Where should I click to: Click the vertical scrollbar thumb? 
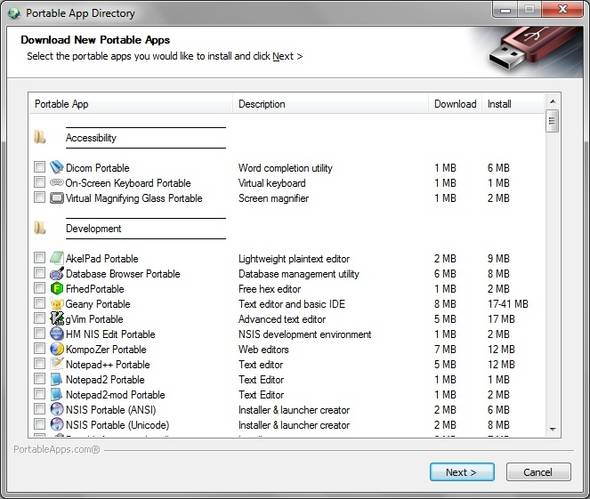click(552, 121)
